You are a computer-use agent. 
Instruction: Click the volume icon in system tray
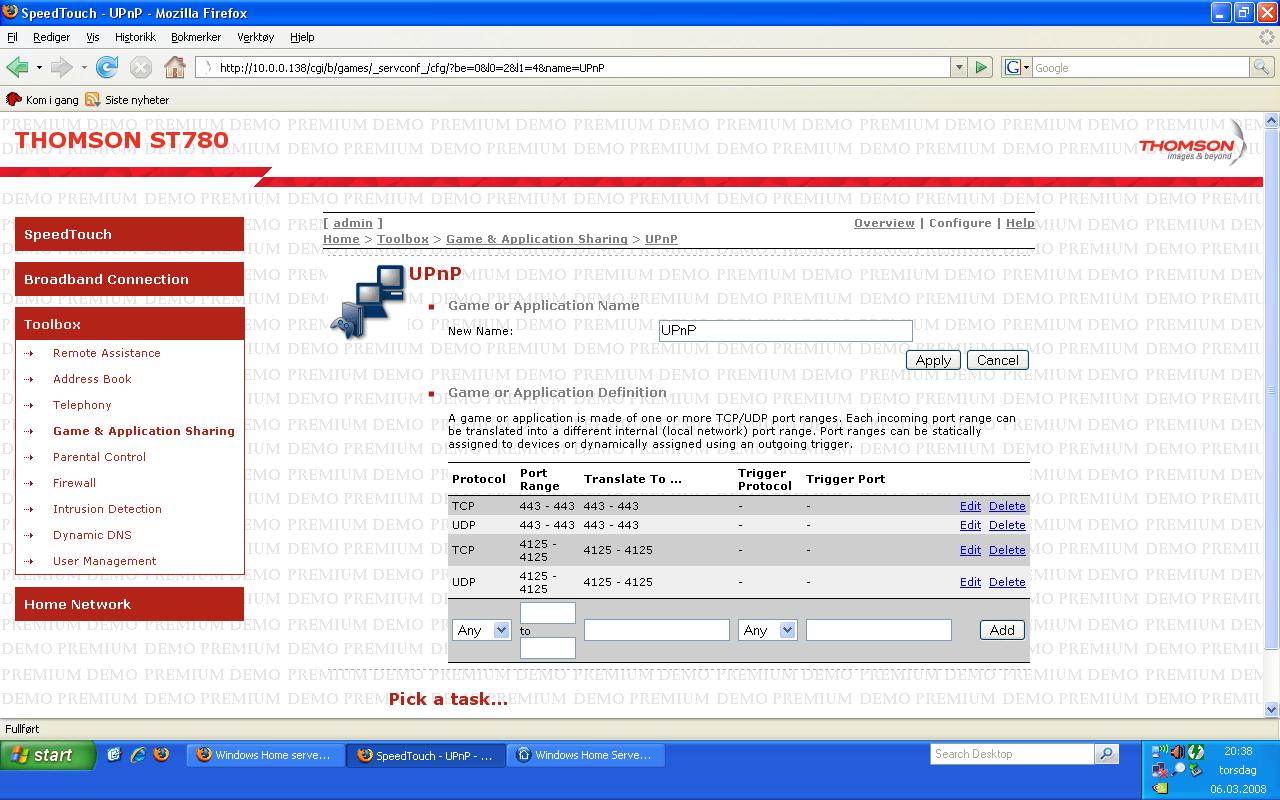click(x=1178, y=751)
